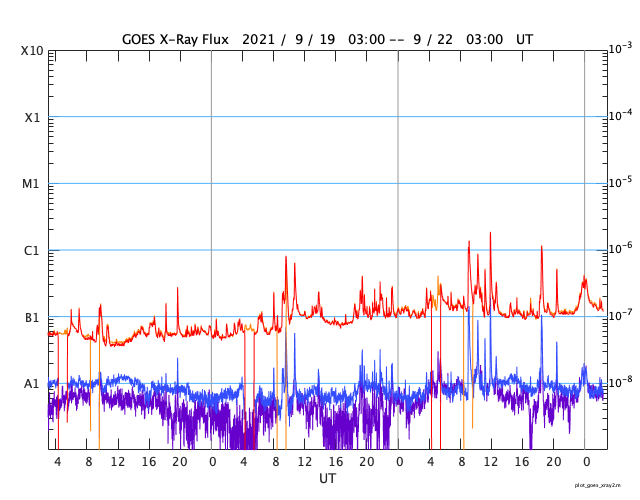Click the B1 flare class label
The image size is (640, 500).
[32, 318]
